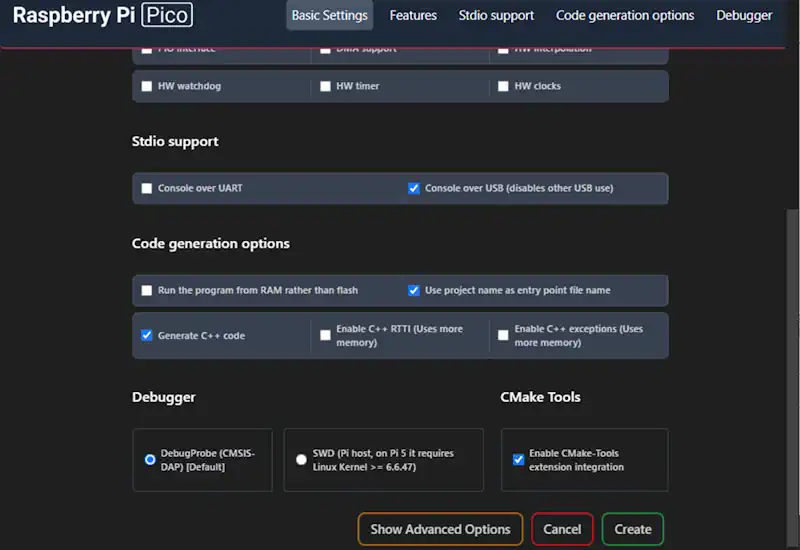Click the page vertical scrollbar

point(792,378)
